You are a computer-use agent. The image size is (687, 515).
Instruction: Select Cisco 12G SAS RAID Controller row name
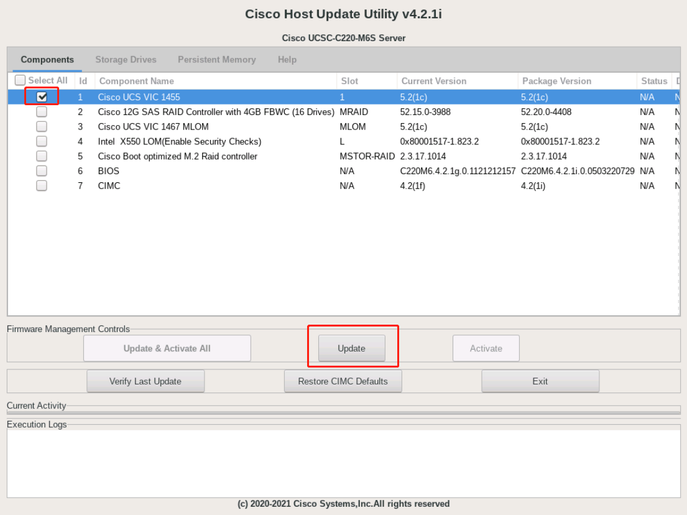[216, 112]
